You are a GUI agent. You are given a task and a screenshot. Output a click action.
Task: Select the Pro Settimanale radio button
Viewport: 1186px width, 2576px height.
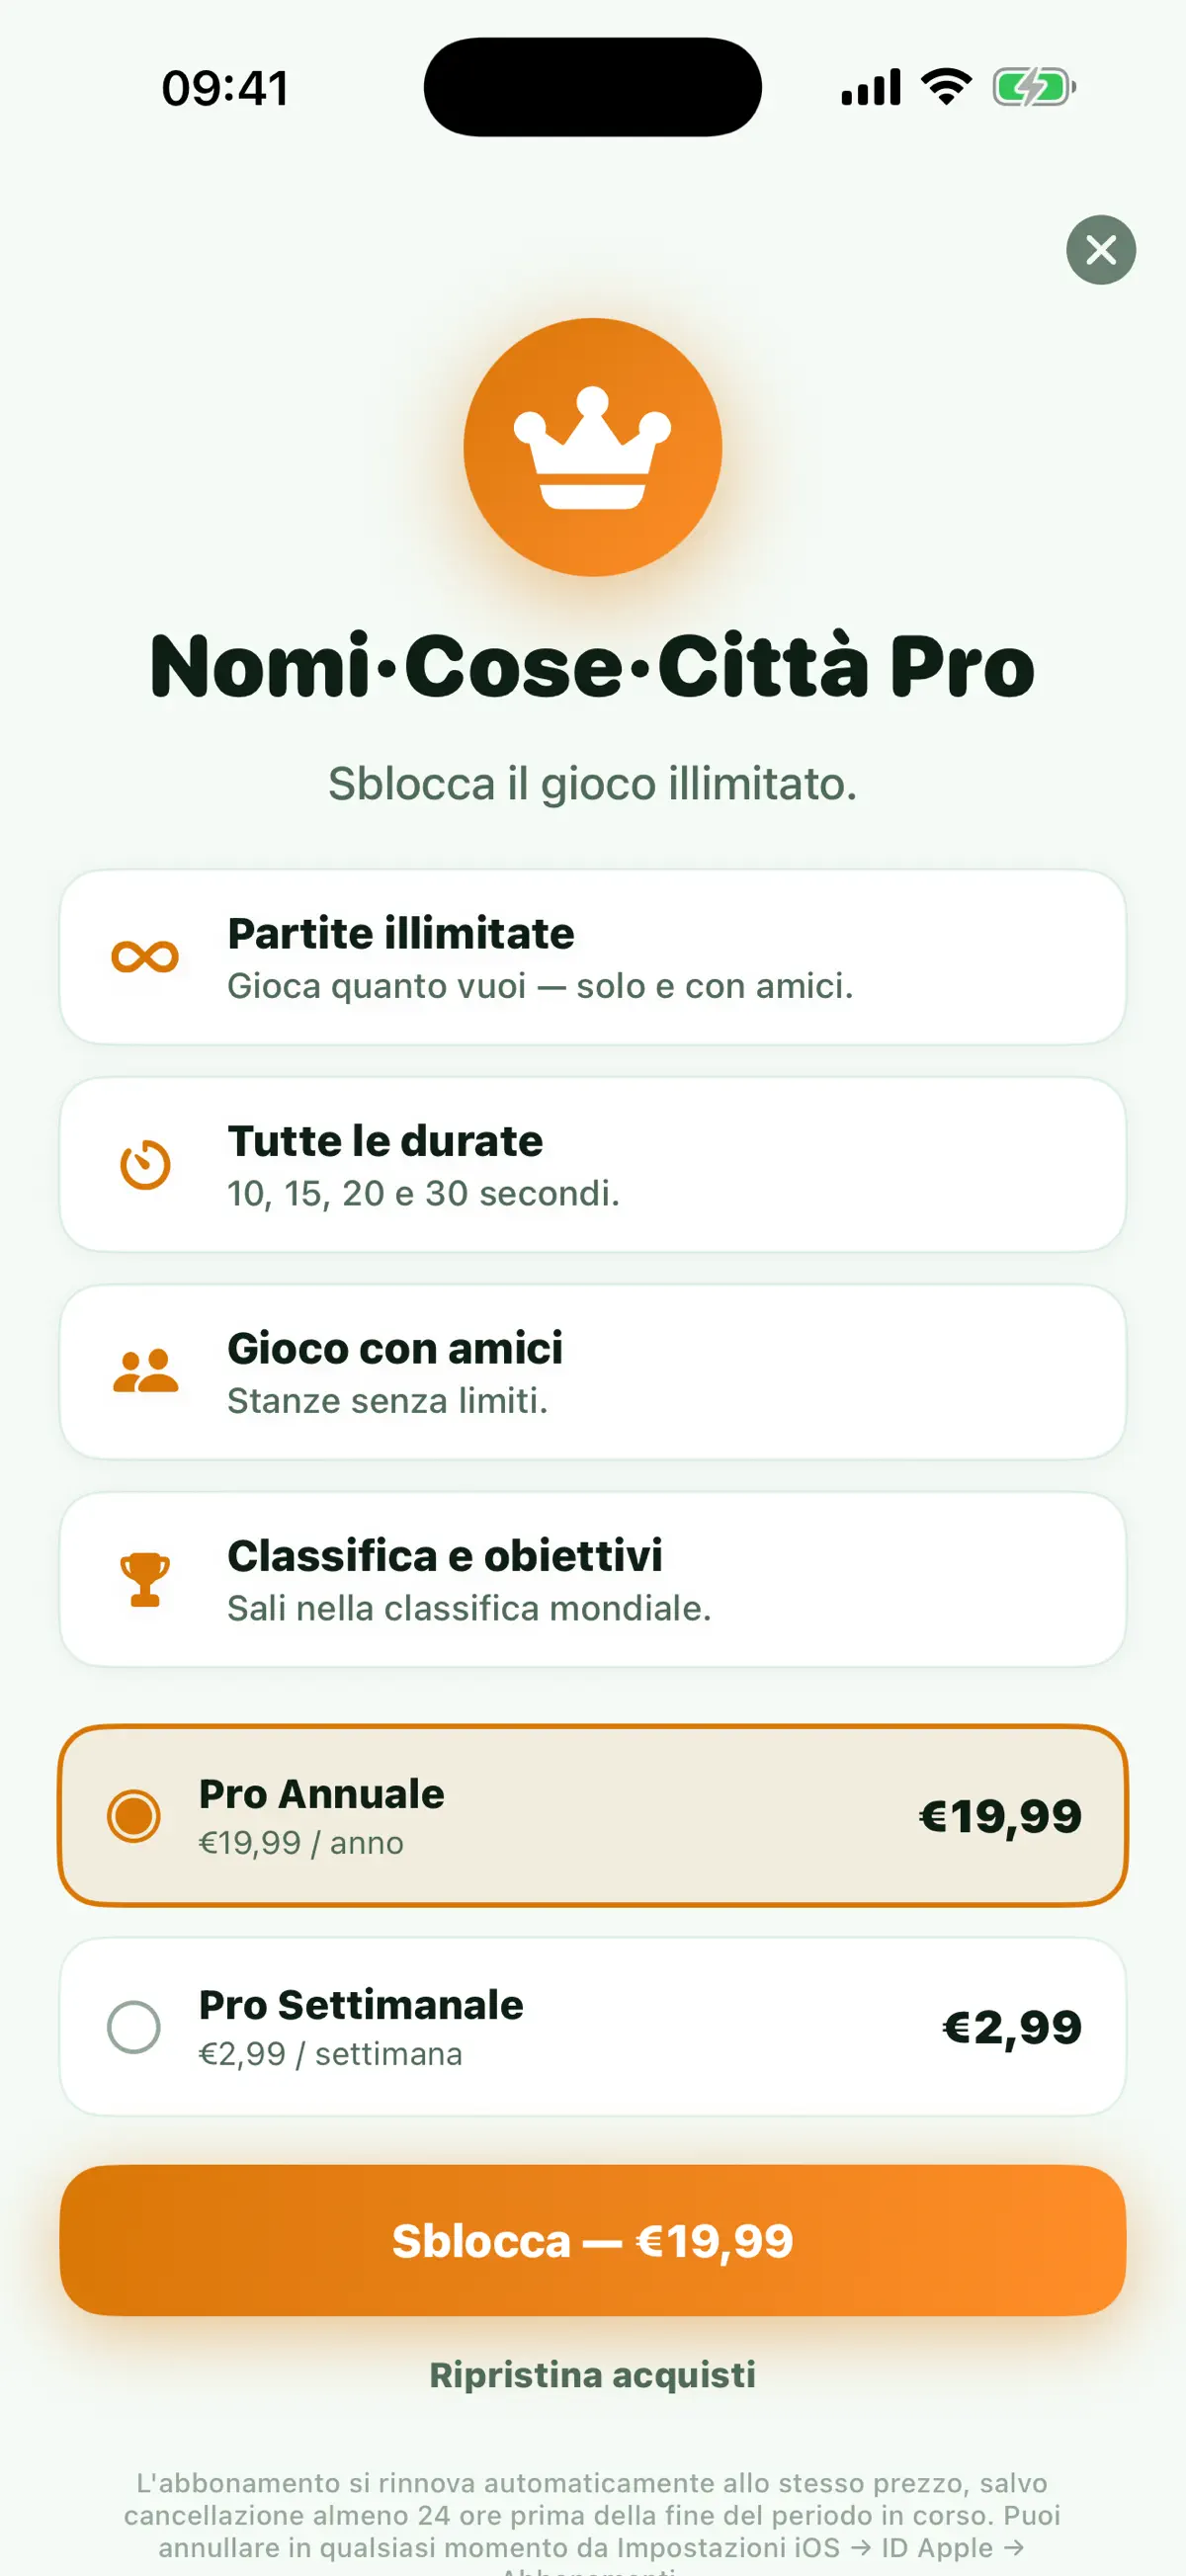pos(134,2027)
